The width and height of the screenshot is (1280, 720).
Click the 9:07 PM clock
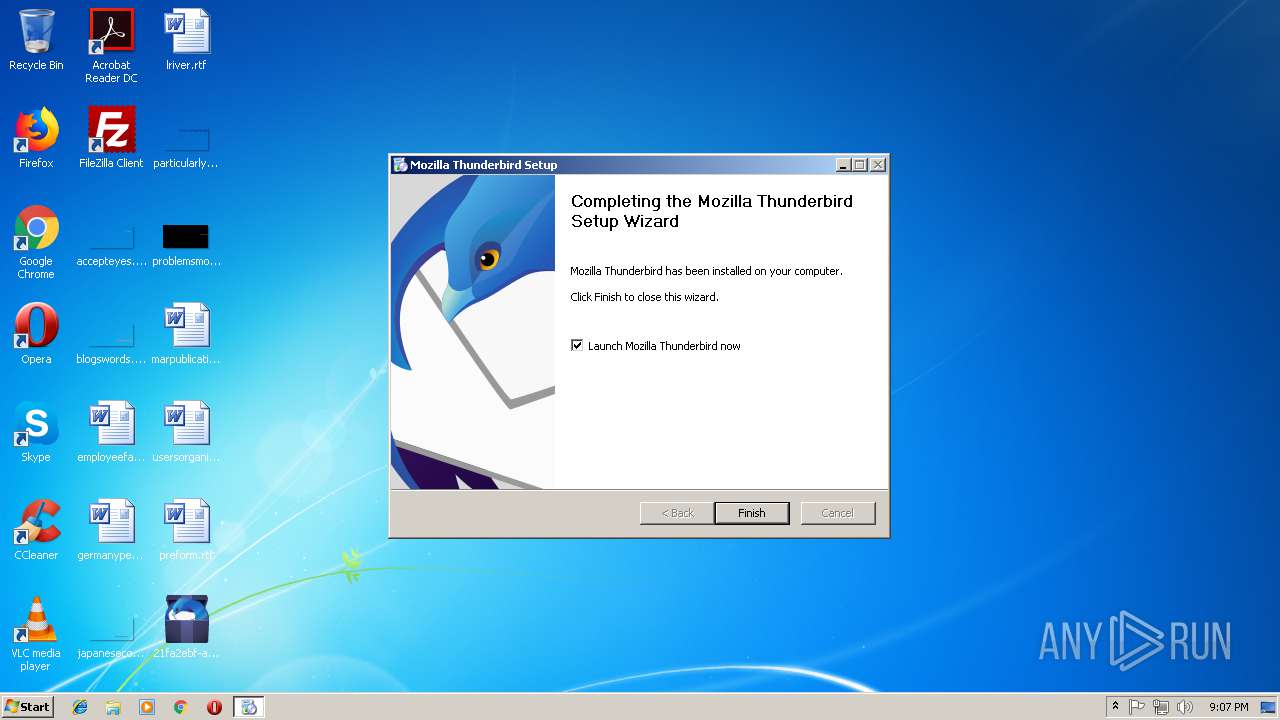[1228, 707]
